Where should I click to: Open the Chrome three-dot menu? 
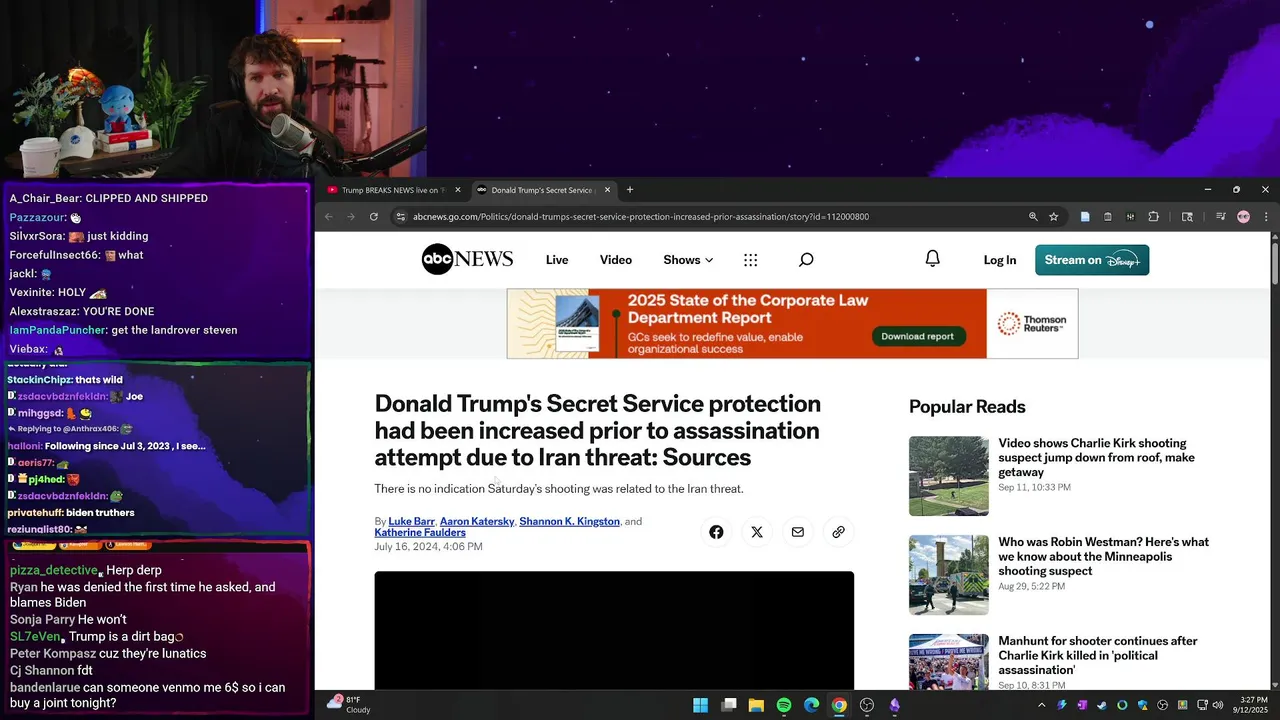[x=1266, y=217]
